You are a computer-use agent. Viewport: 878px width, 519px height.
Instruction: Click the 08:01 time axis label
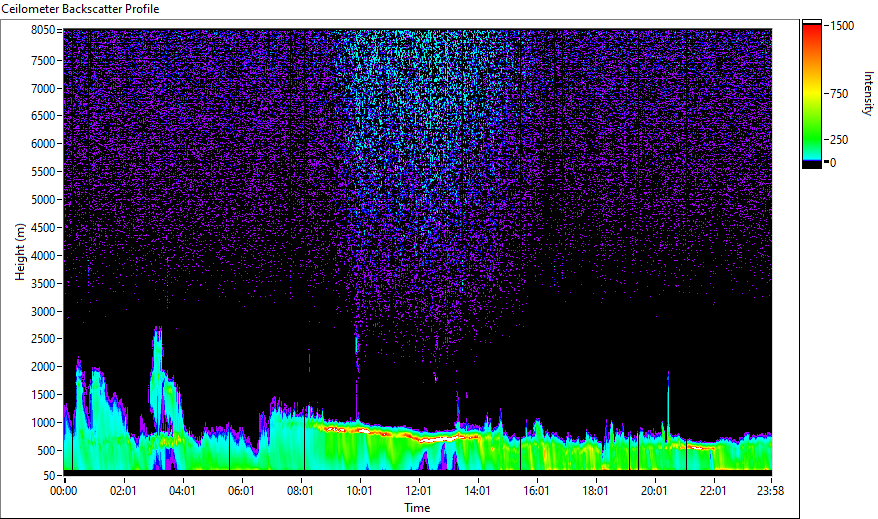300,491
